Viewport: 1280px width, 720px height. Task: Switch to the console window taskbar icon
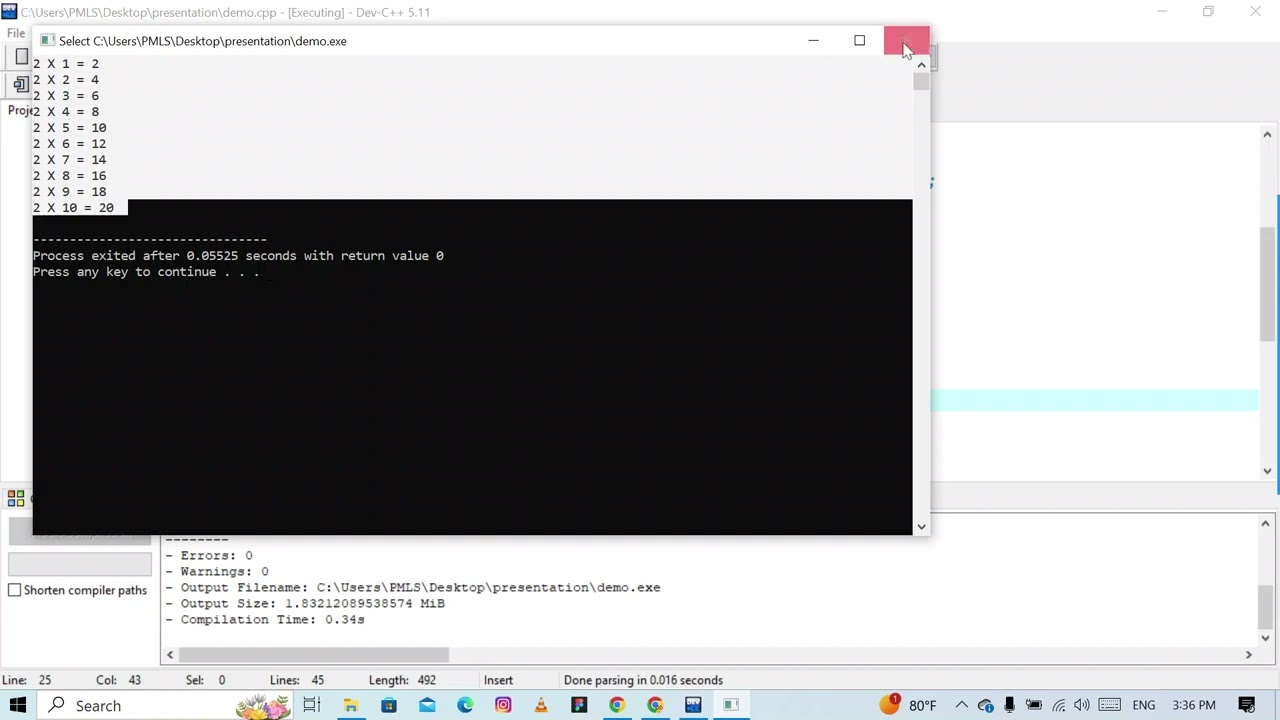click(x=731, y=705)
